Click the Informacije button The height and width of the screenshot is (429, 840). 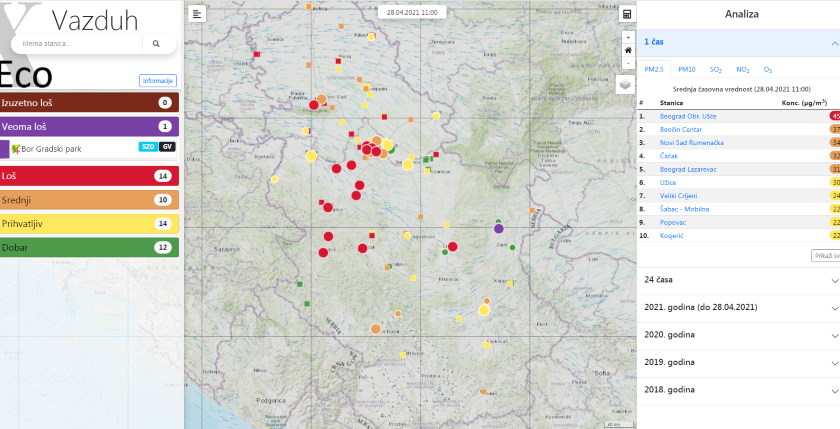point(158,80)
